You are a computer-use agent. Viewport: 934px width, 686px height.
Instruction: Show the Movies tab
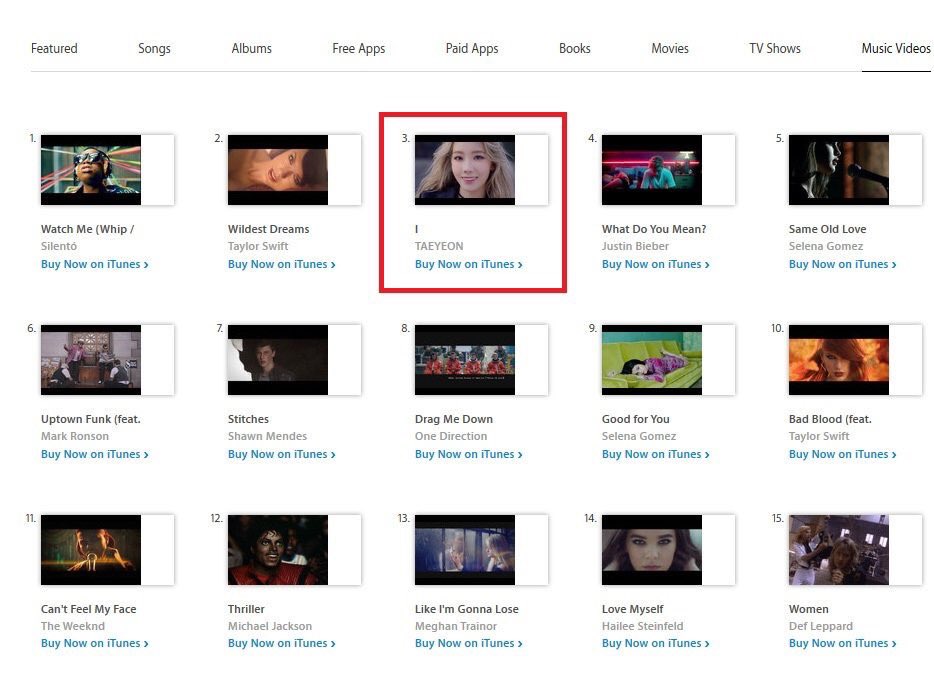coord(670,48)
